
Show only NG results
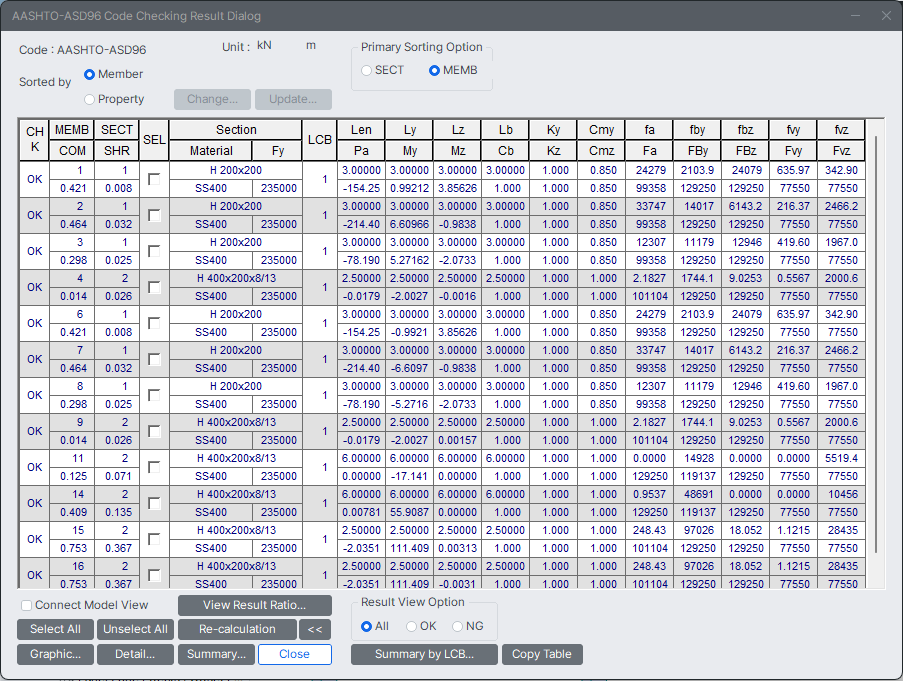[x=458, y=626]
